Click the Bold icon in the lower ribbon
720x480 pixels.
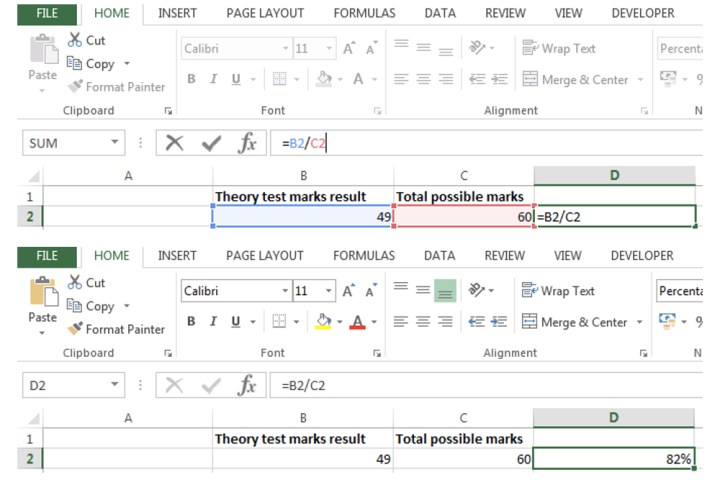click(191, 322)
